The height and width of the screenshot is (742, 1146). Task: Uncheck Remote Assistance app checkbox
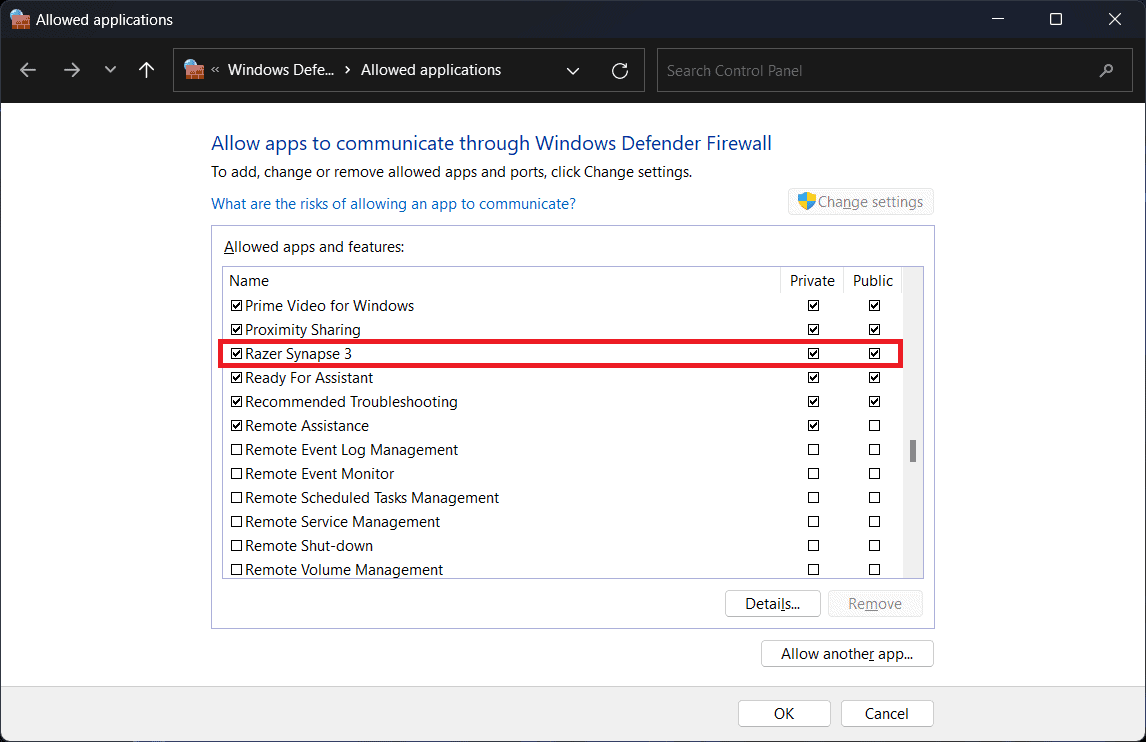[236, 425]
